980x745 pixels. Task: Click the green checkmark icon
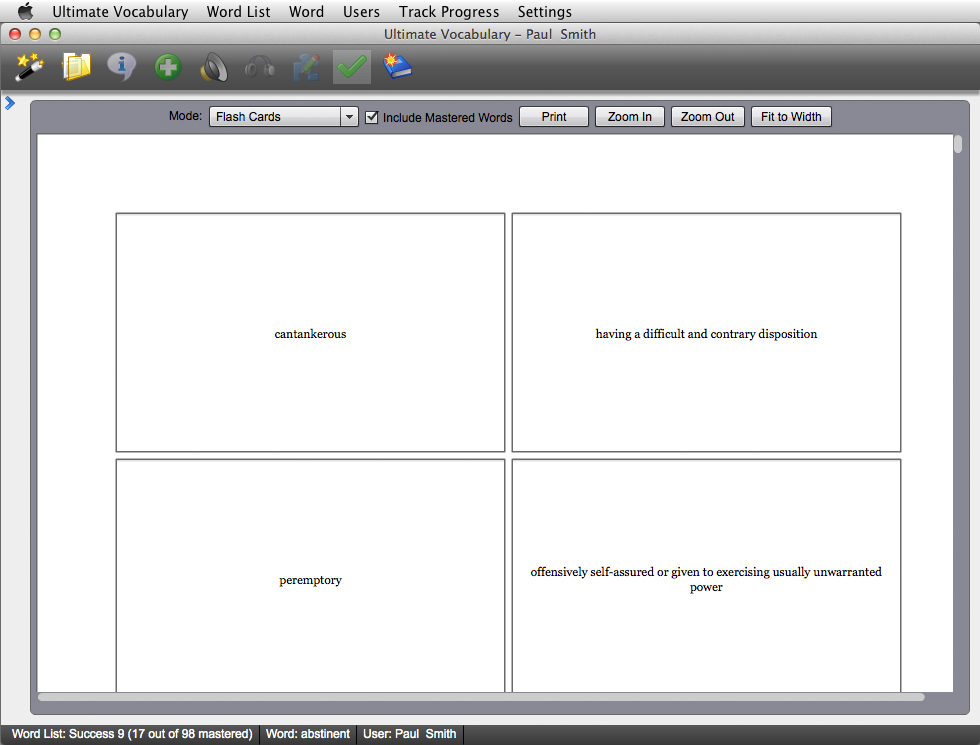(x=352, y=67)
